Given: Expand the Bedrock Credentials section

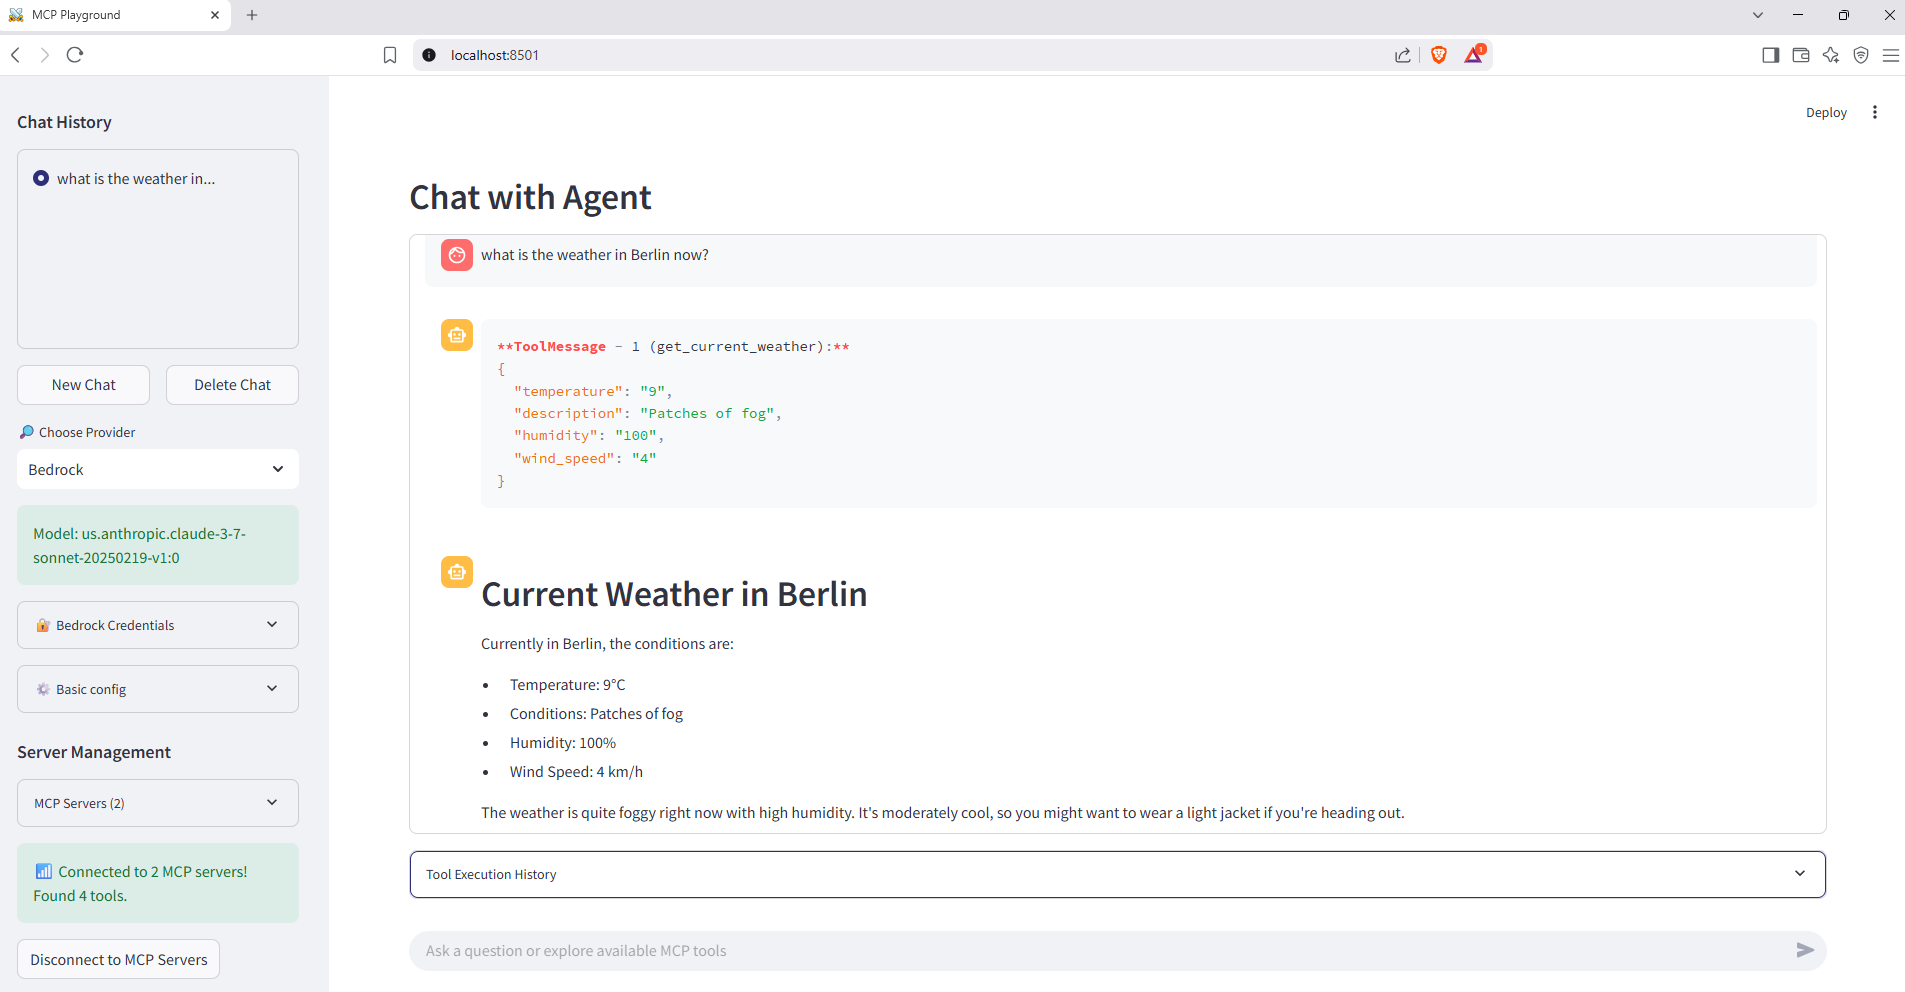Looking at the screenshot, I should pyautogui.click(x=158, y=625).
